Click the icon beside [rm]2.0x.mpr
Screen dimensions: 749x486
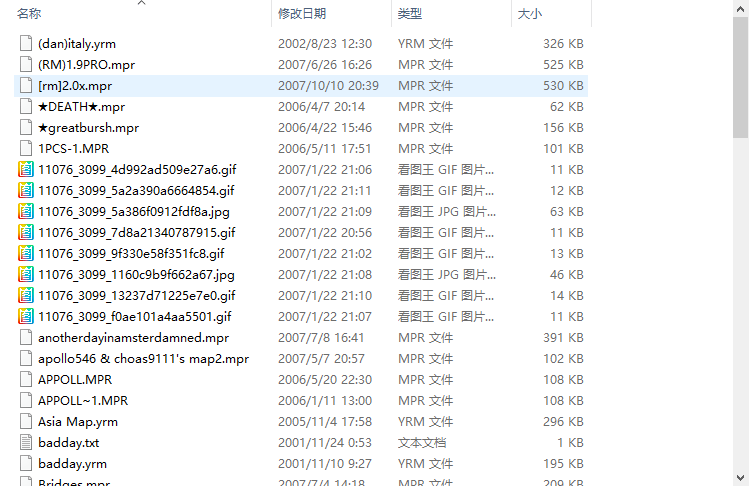26,86
